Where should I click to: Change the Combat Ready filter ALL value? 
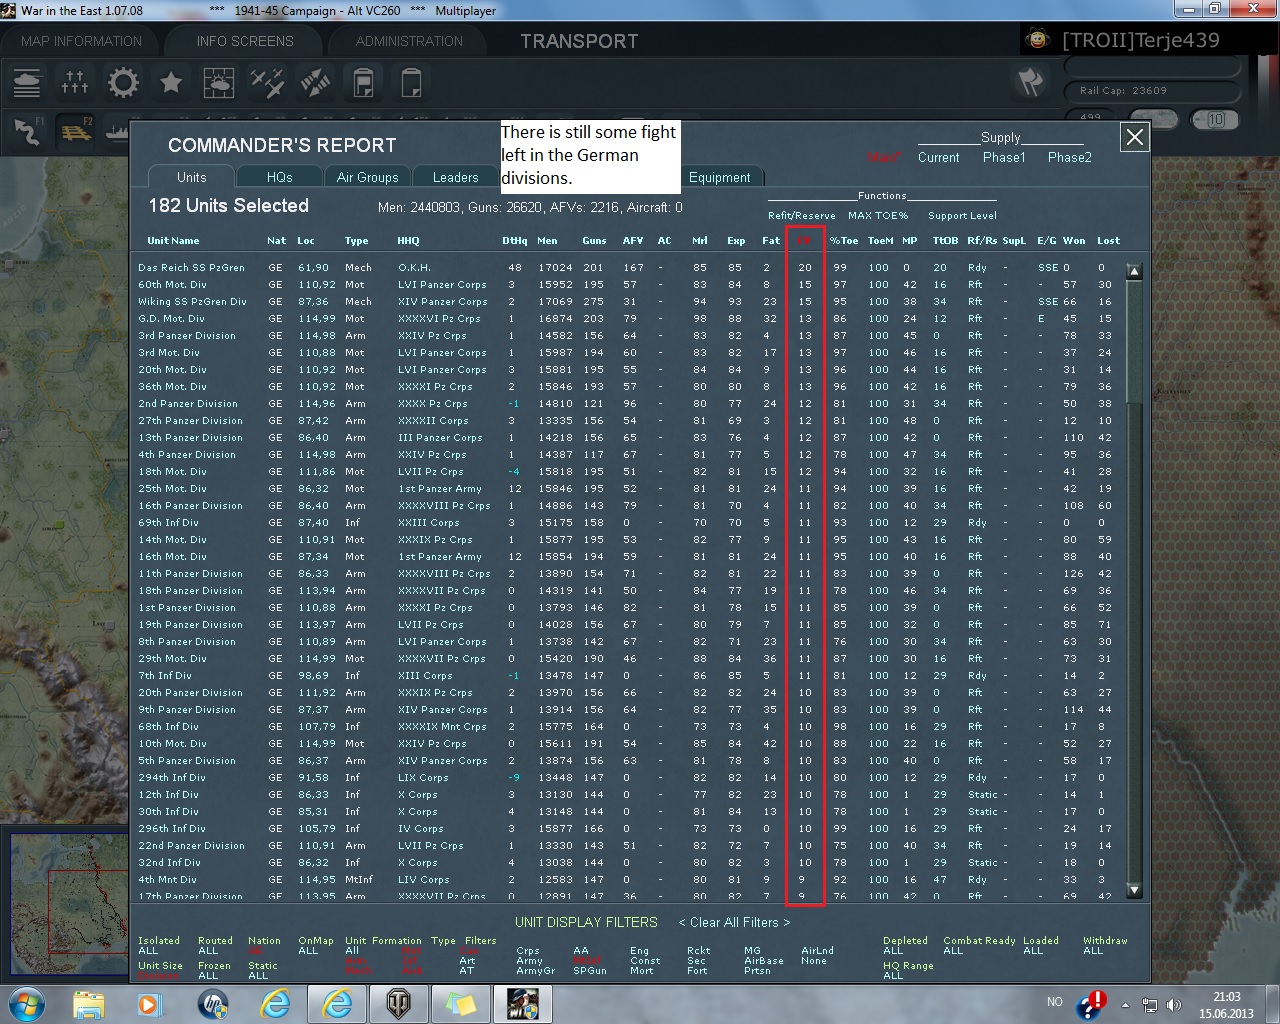tap(953, 951)
